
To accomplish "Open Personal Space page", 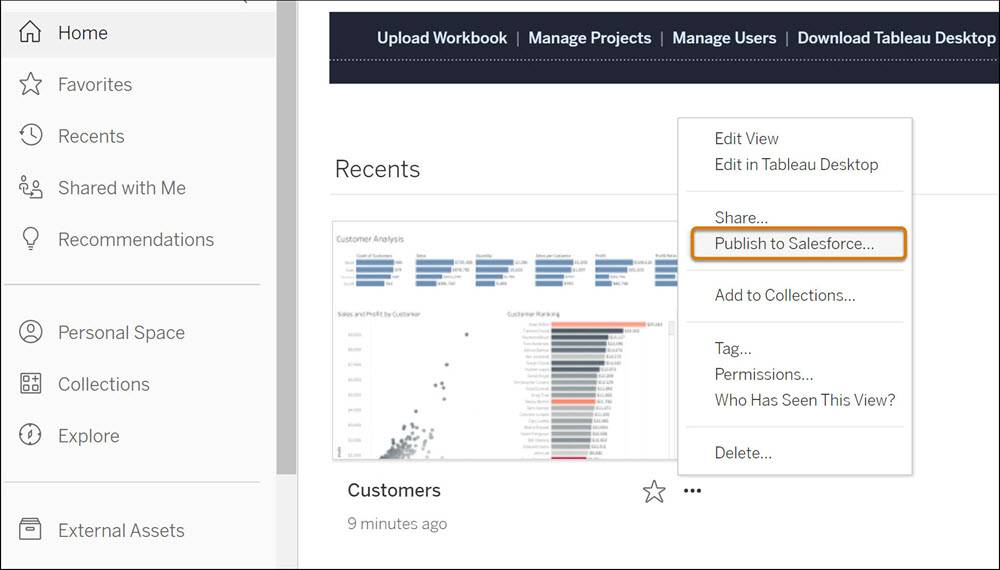I will pos(121,332).
